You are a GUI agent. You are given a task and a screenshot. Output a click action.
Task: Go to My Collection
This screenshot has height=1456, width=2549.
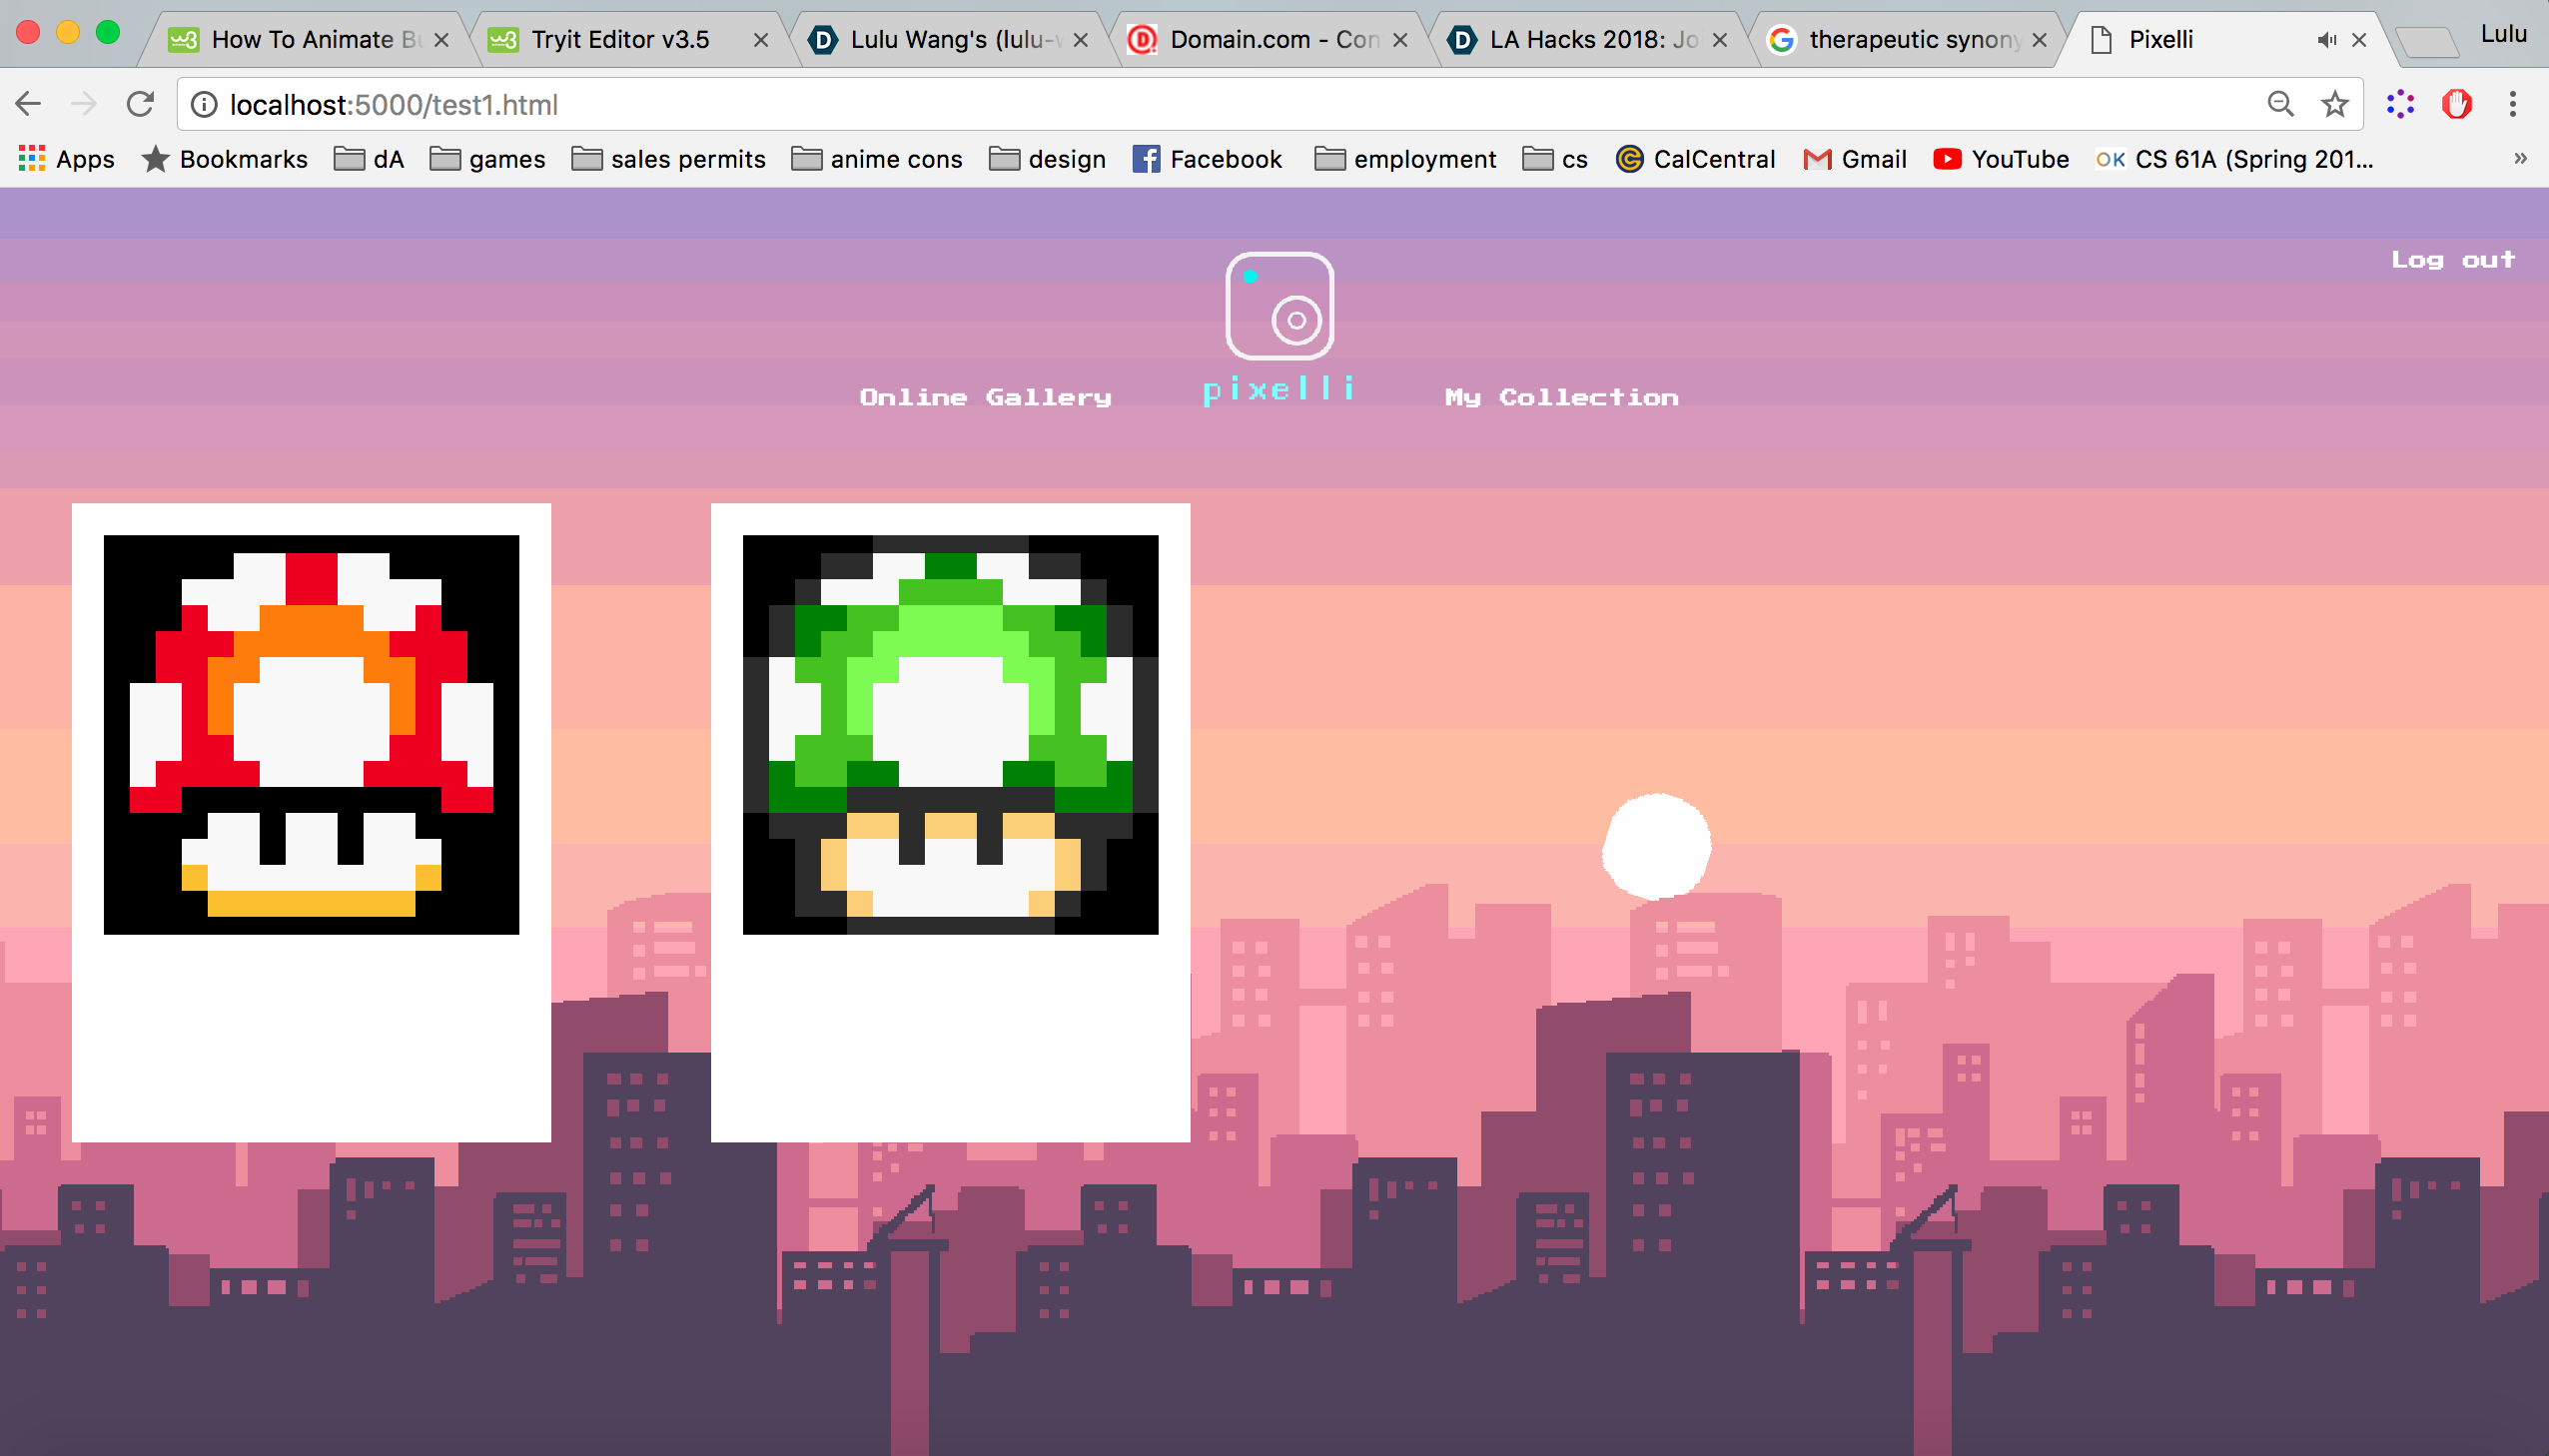pyautogui.click(x=1561, y=397)
